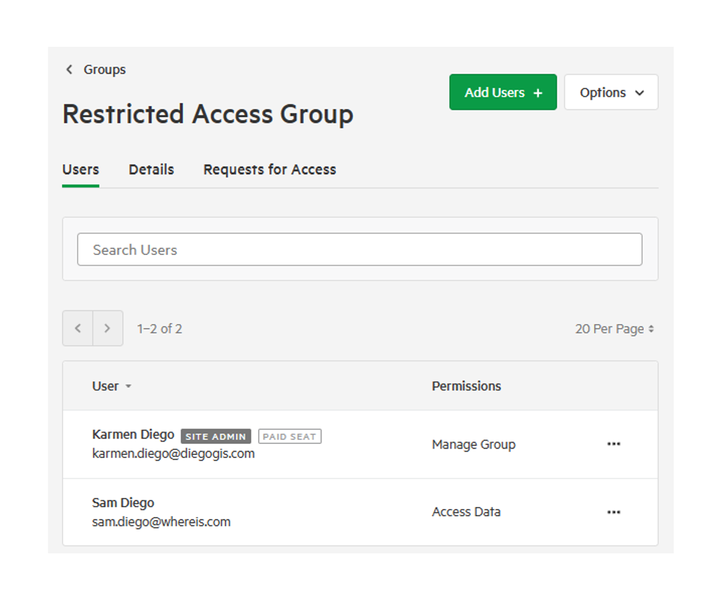Click the Add Users button
720x606 pixels.
click(x=503, y=92)
